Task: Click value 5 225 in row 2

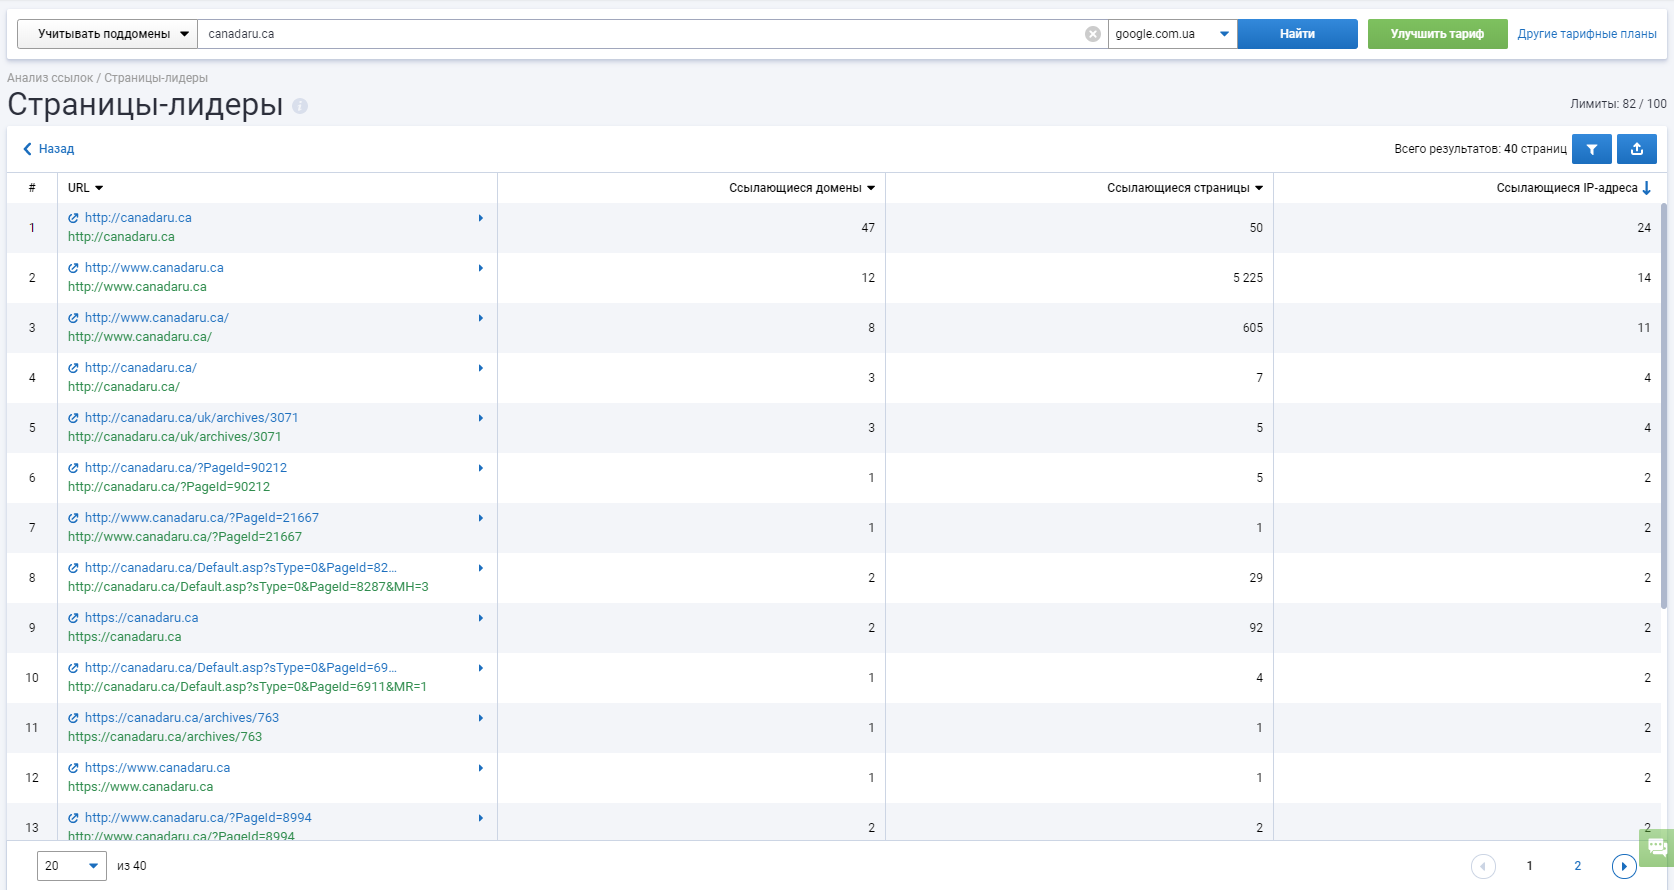Action: (1248, 278)
